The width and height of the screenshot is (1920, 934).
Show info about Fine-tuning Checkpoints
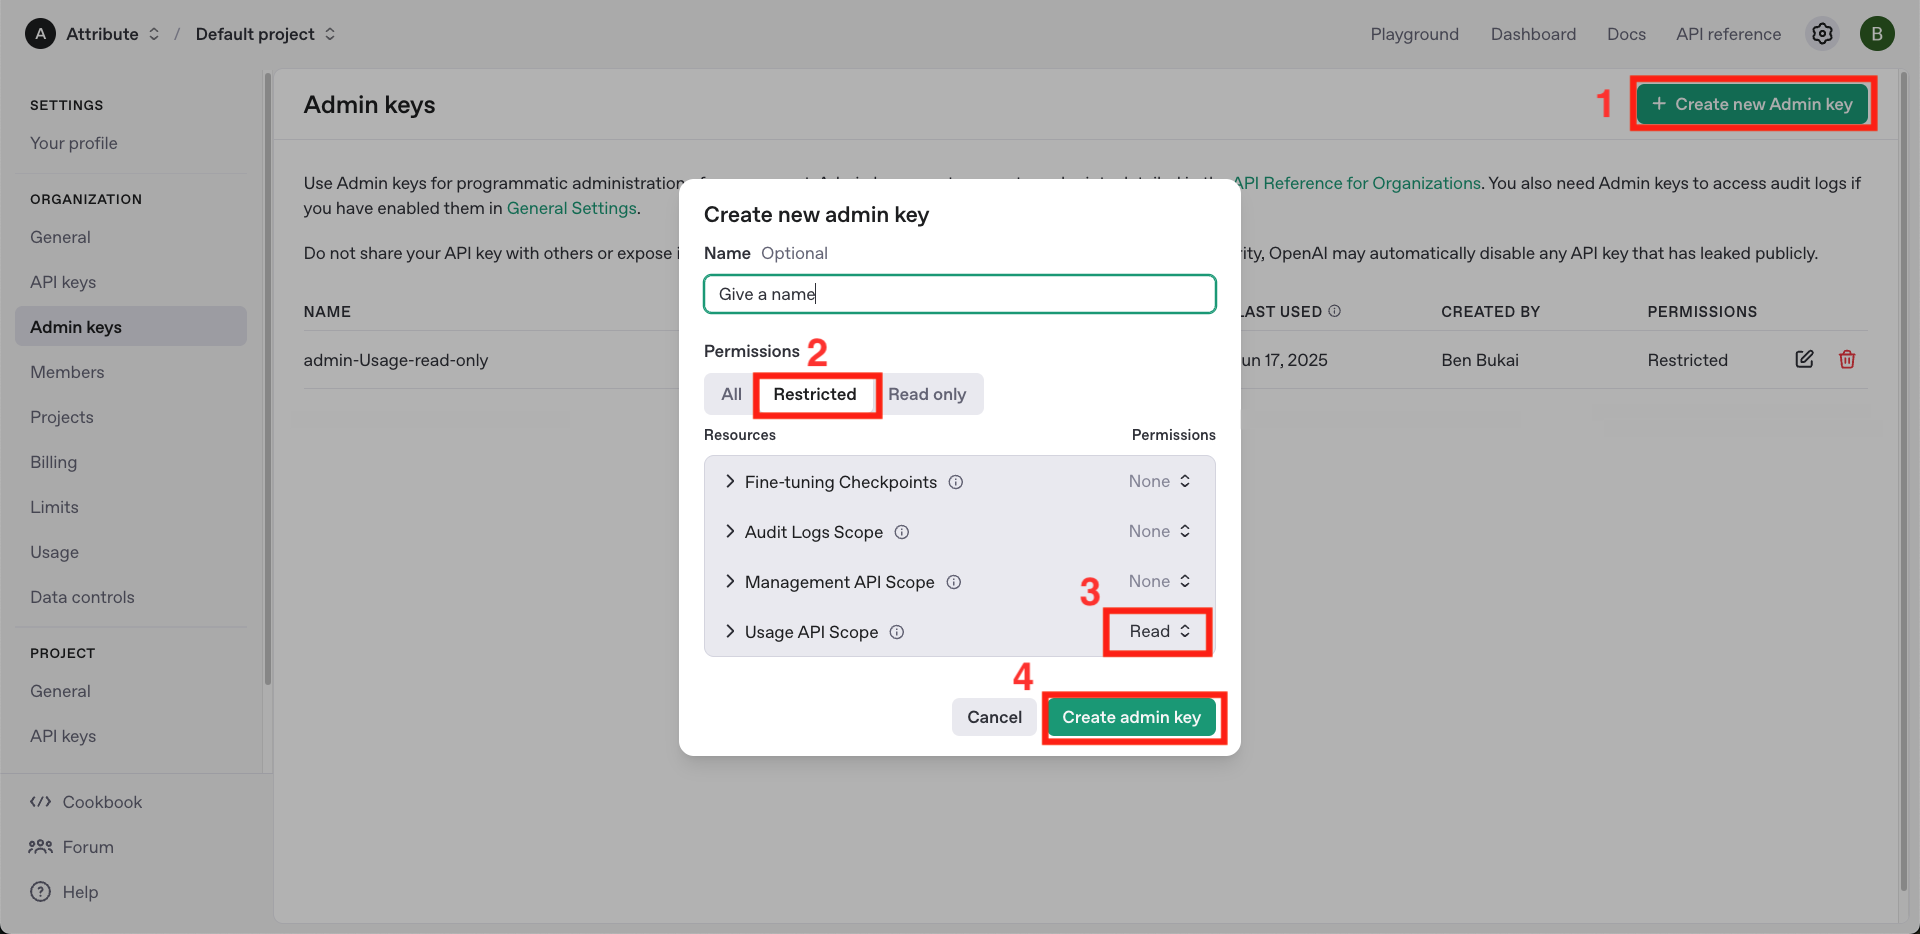tap(956, 482)
